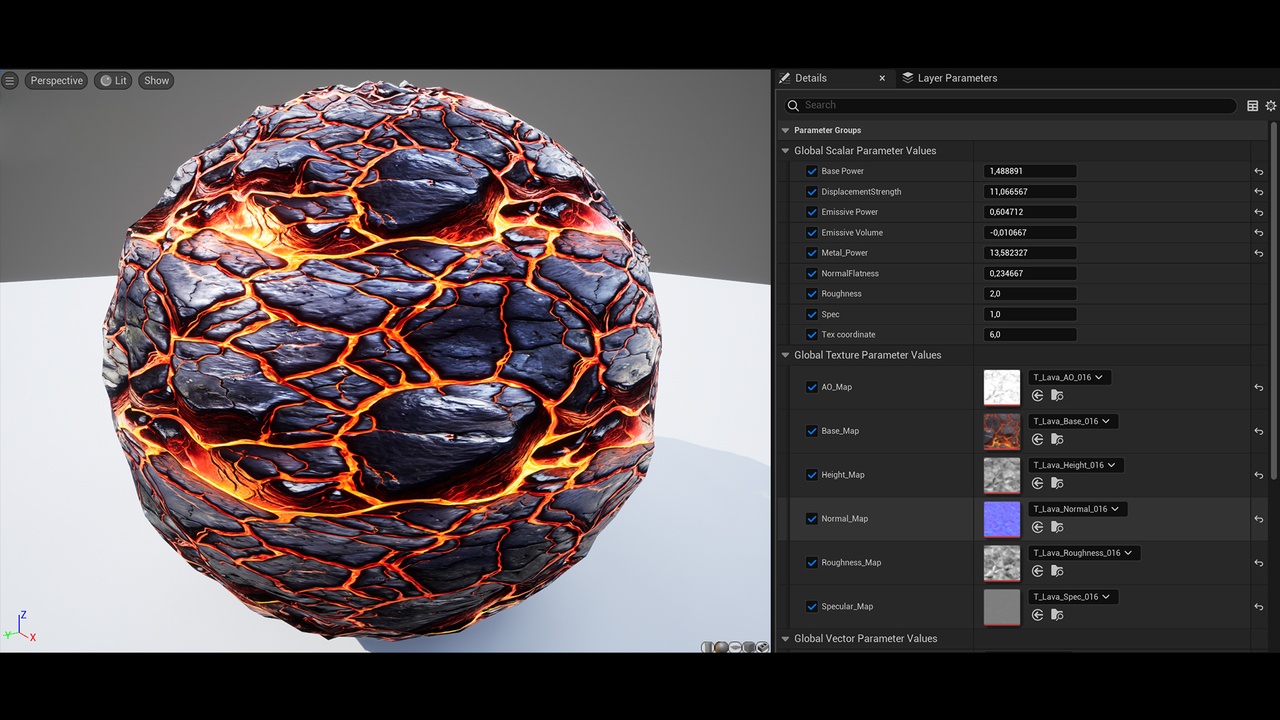
Task: Browse to Specular_Map asset in Content Browser
Action: point(1057,616)
